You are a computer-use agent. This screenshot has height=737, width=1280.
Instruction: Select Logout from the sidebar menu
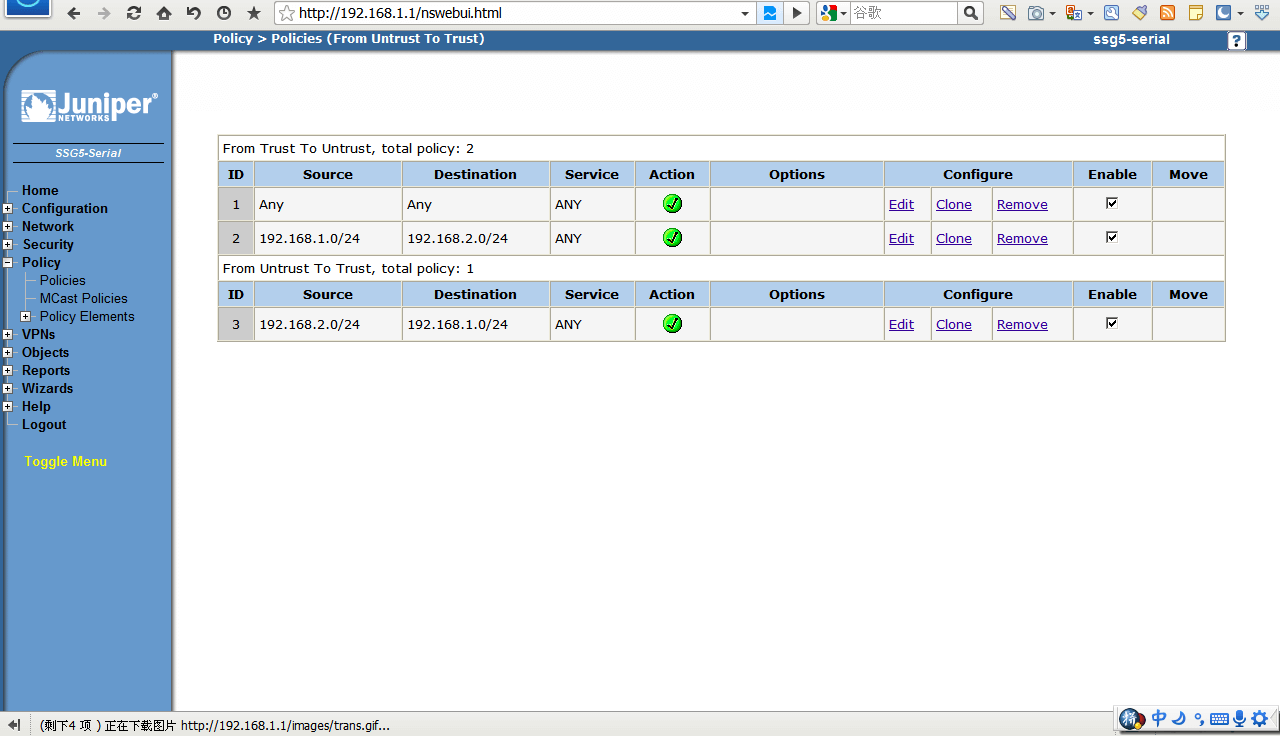click(x=44, y=424)
